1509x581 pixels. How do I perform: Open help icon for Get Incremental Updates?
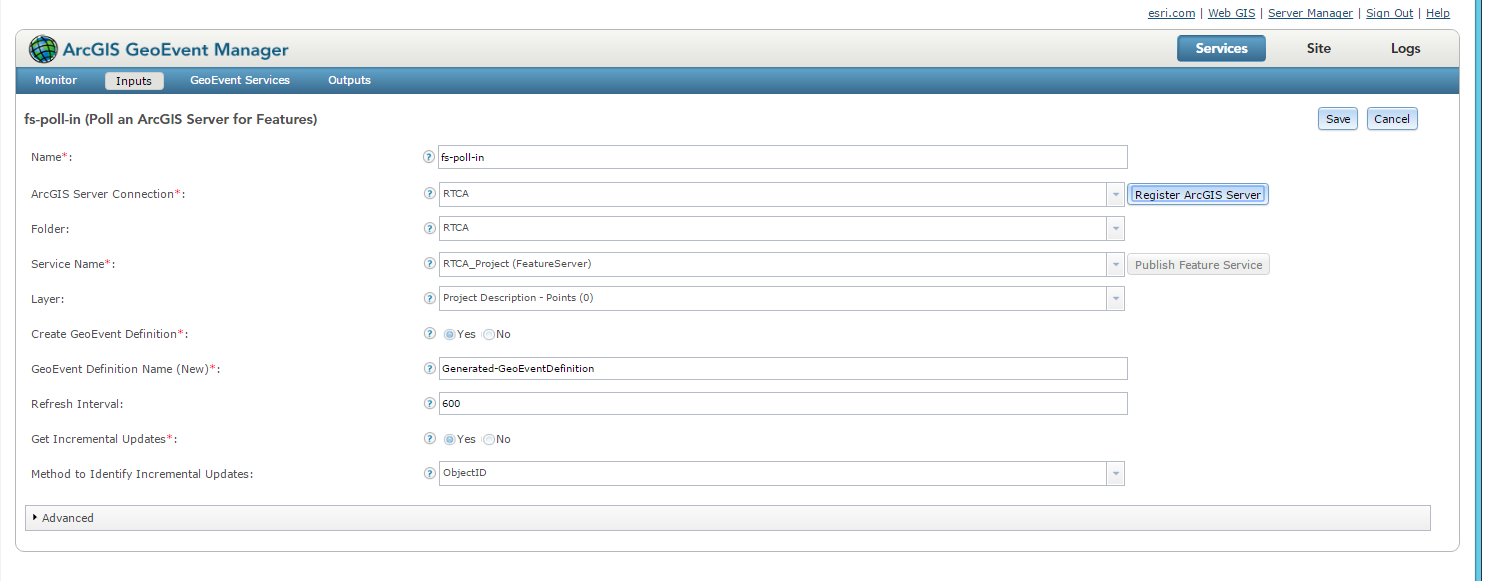430,438
